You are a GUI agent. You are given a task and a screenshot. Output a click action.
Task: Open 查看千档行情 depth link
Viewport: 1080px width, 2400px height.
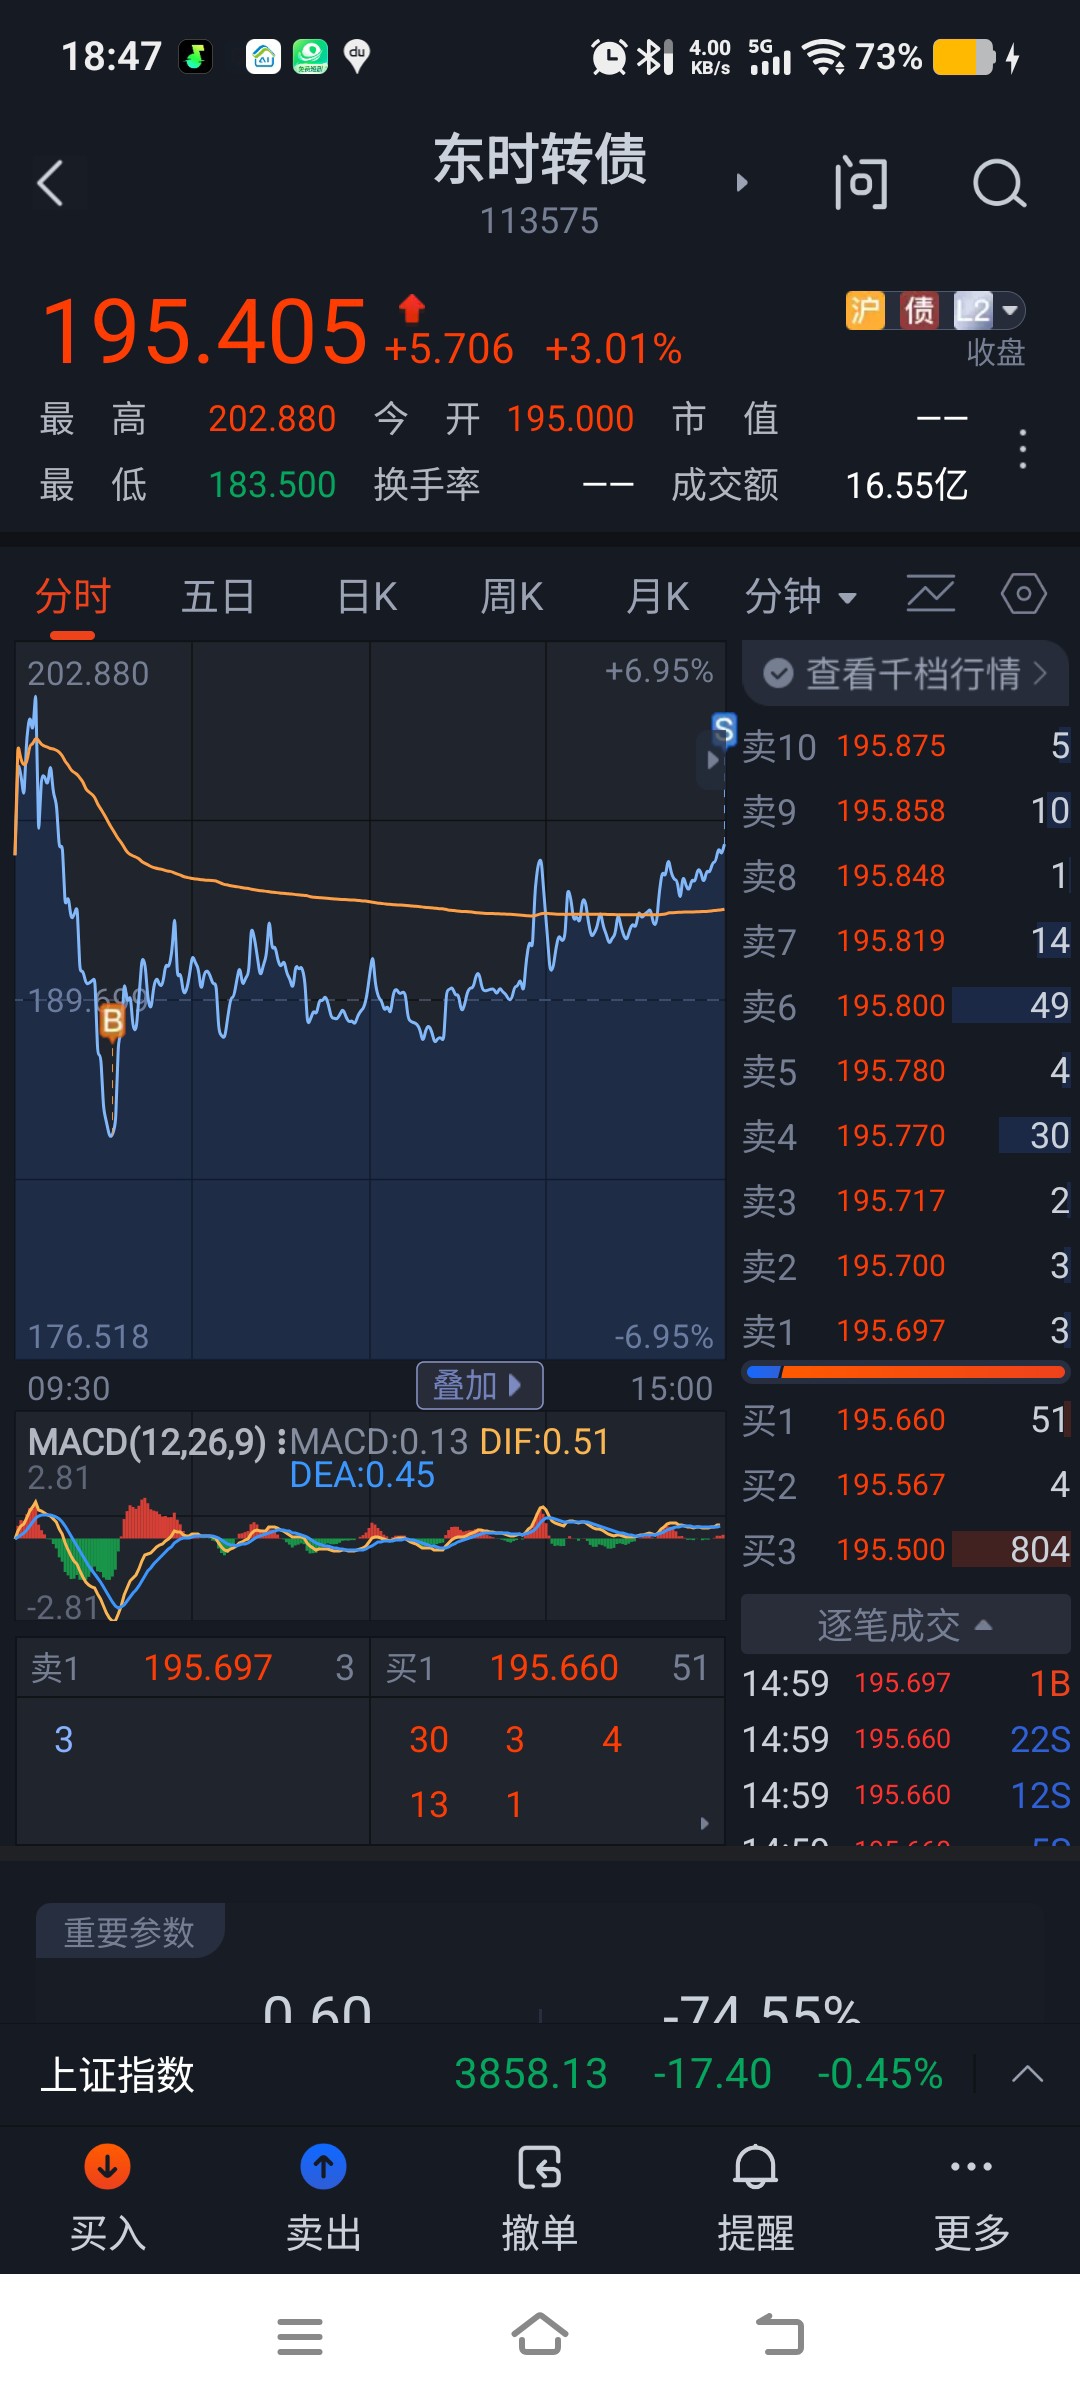[x=905, y=673]
